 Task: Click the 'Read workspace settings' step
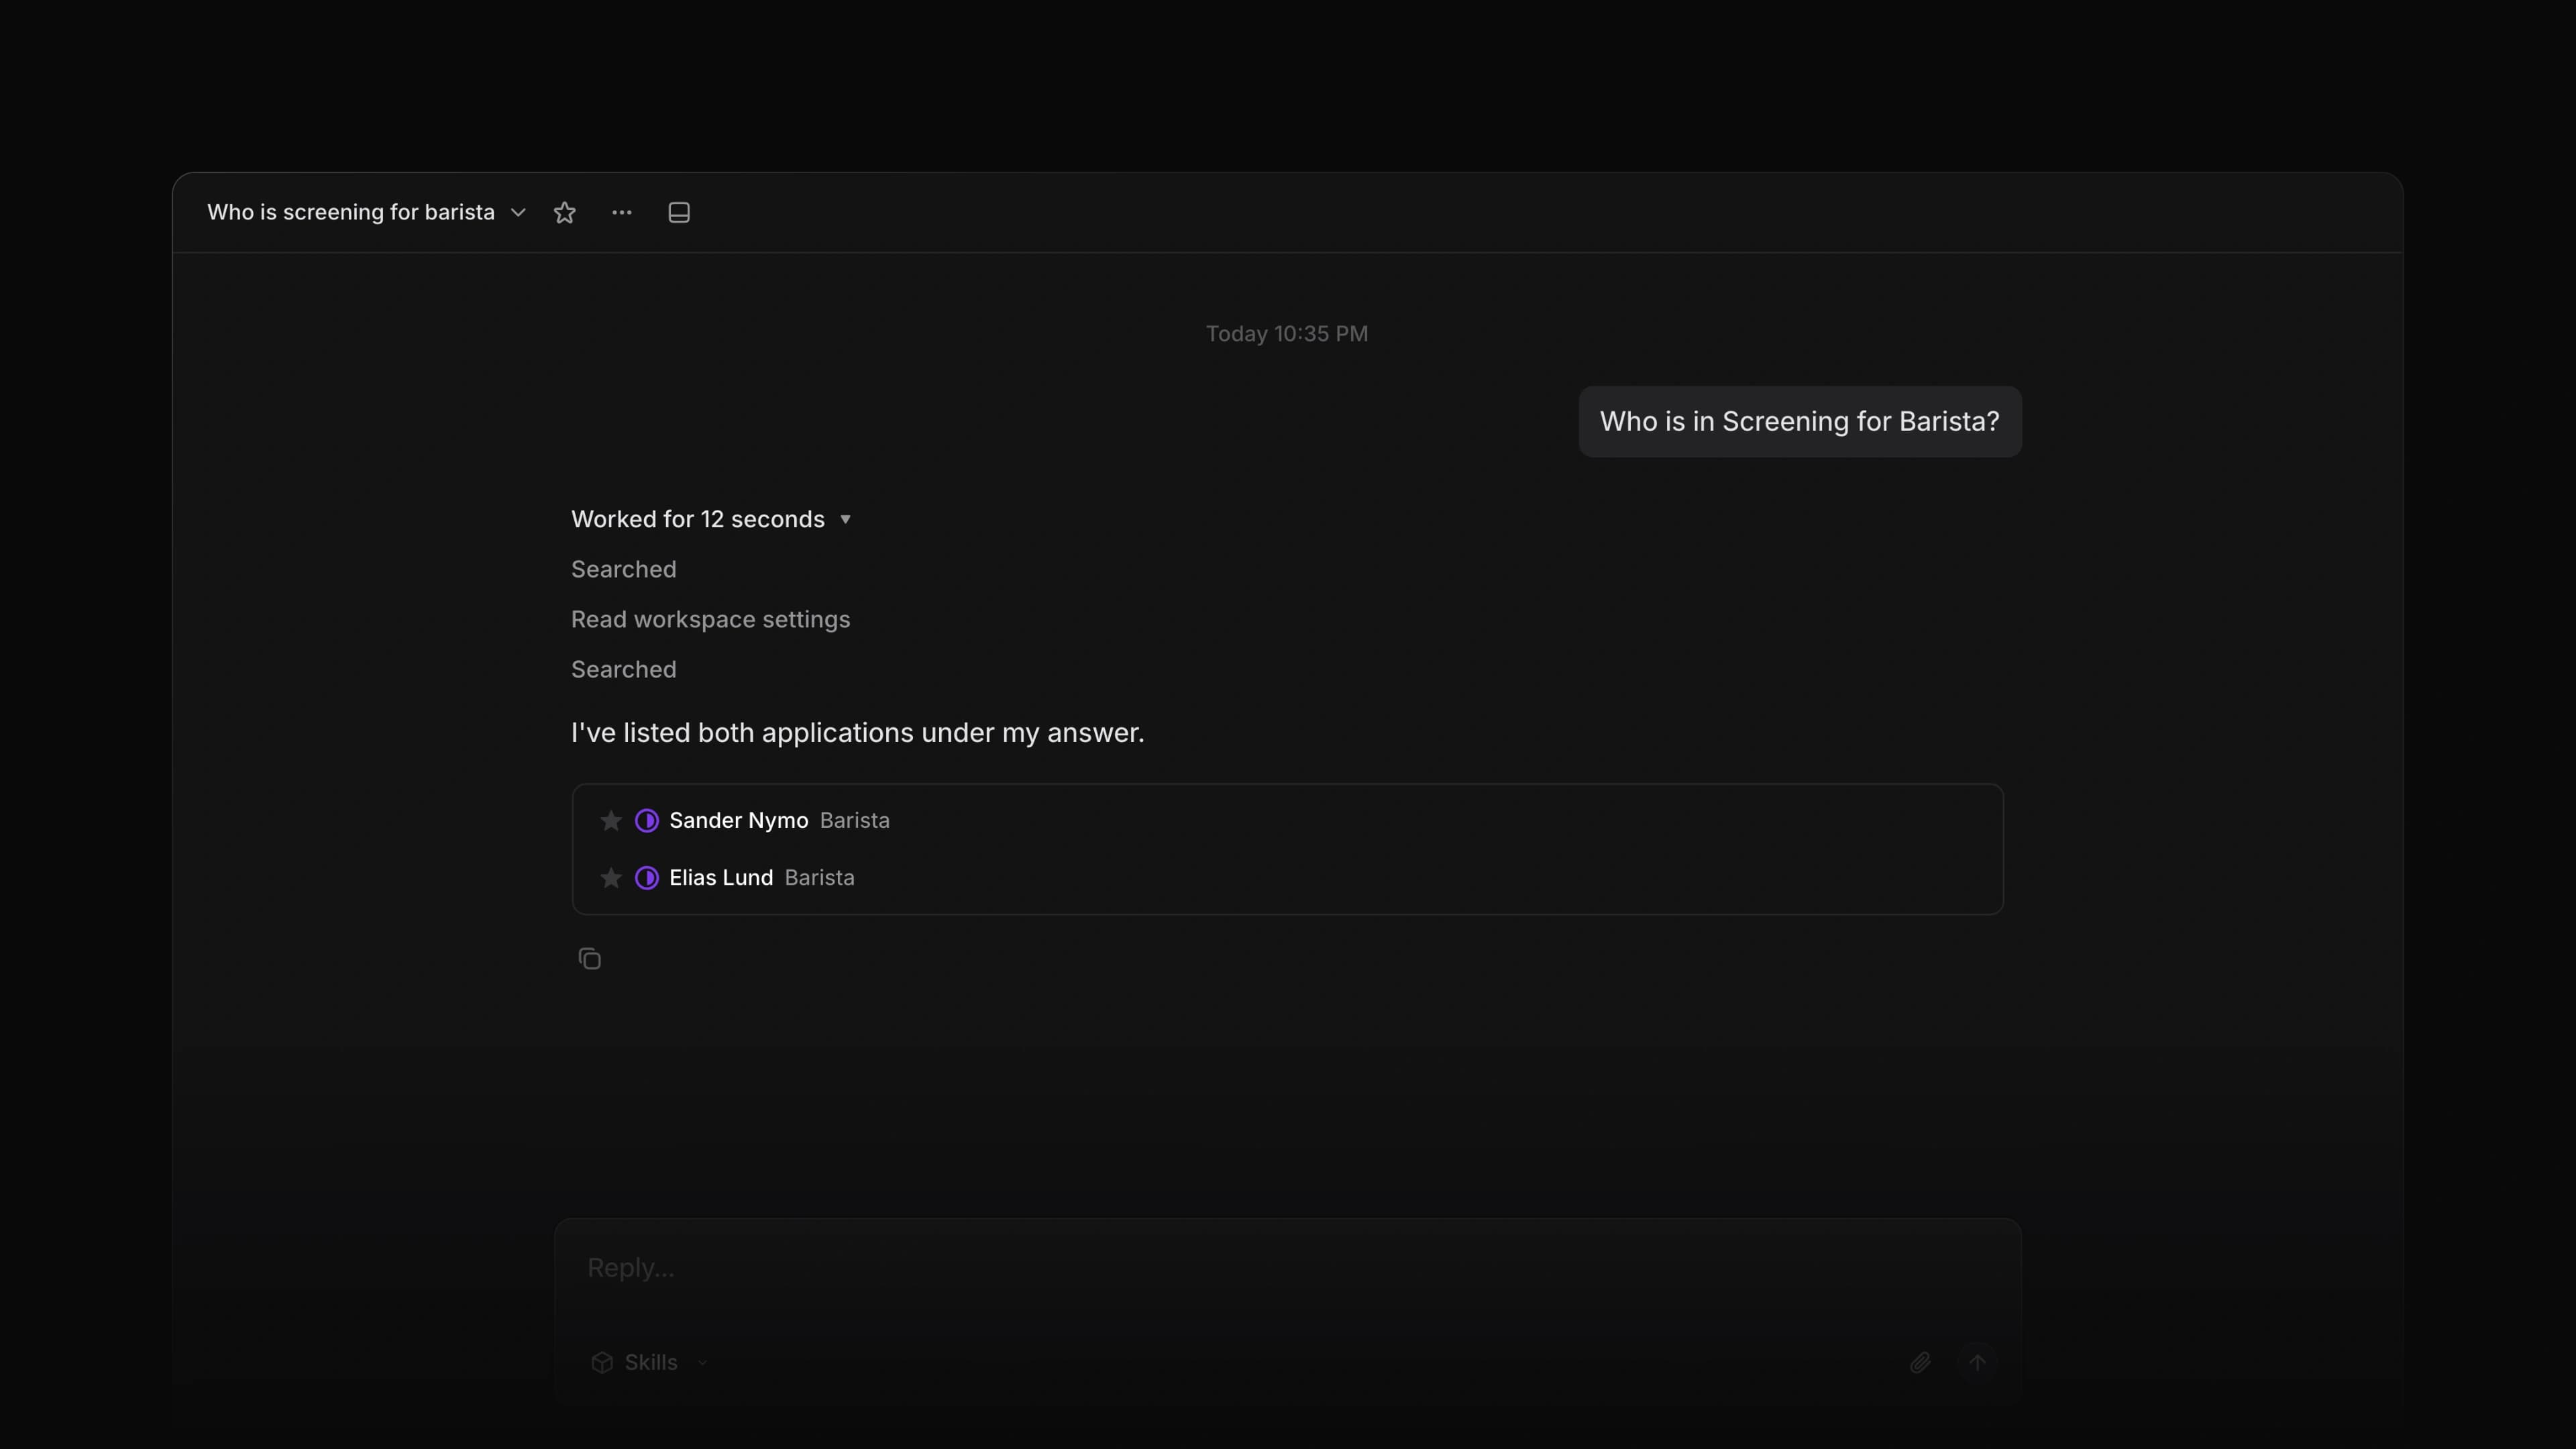(x=710, y=620)
